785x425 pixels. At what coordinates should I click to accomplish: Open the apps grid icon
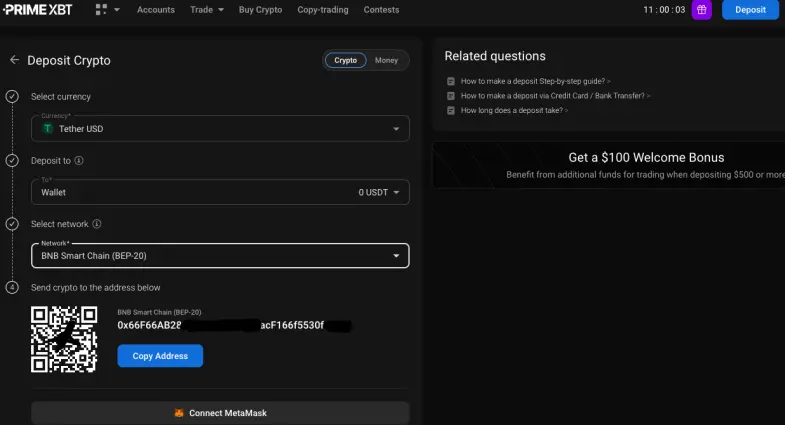[x=101, y=10]
